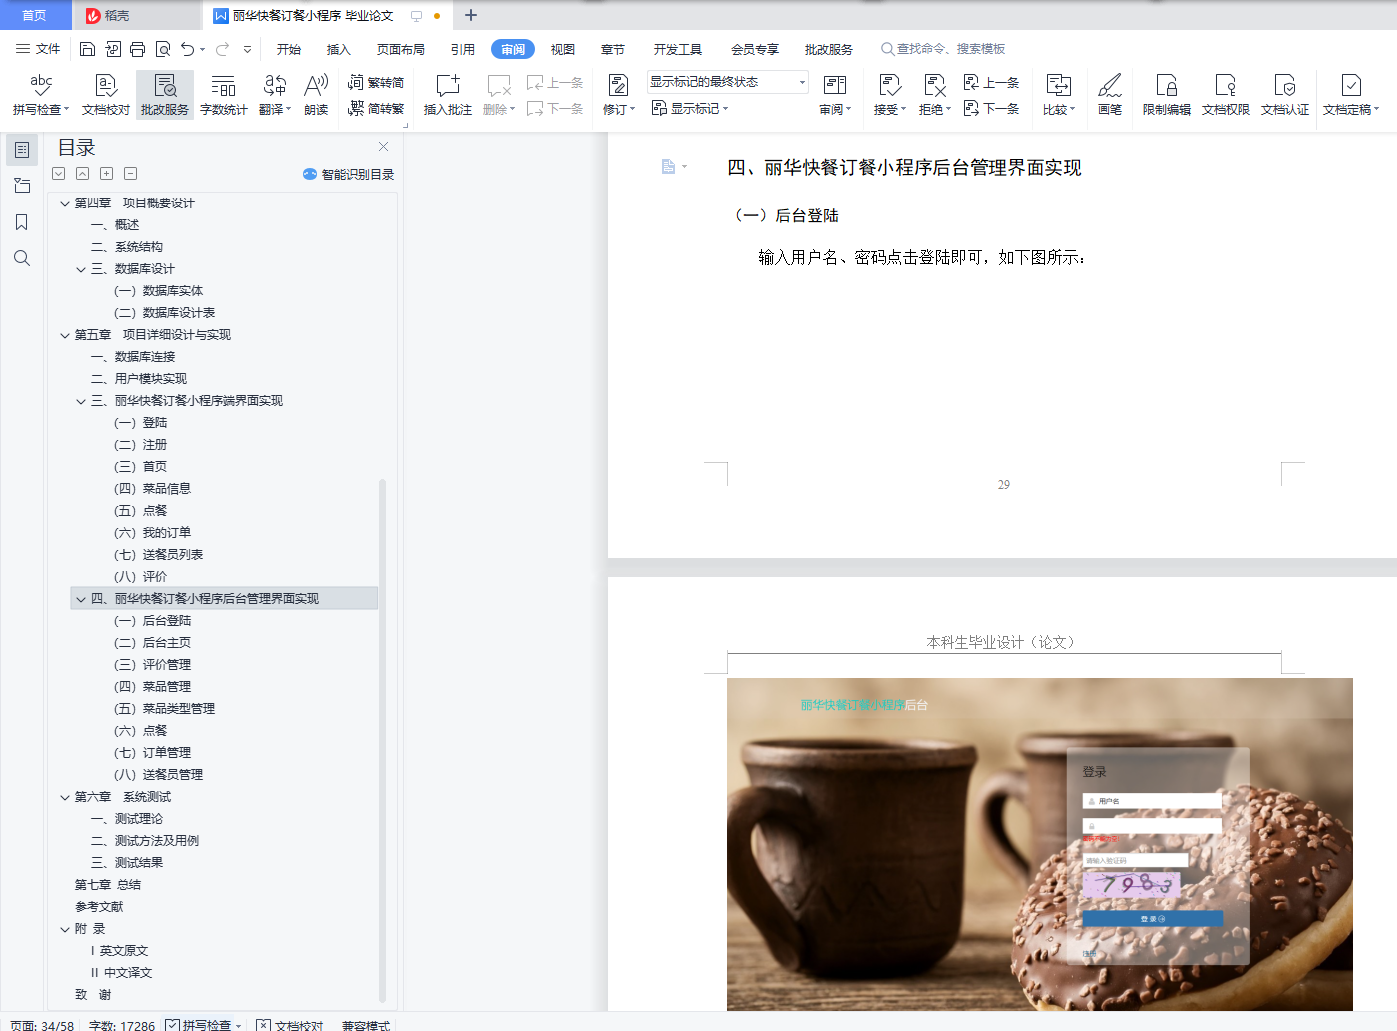The image size is (1397, 1031).
Task: Collapse the 第六章 系统测试 node
Action: pos(65,797)
